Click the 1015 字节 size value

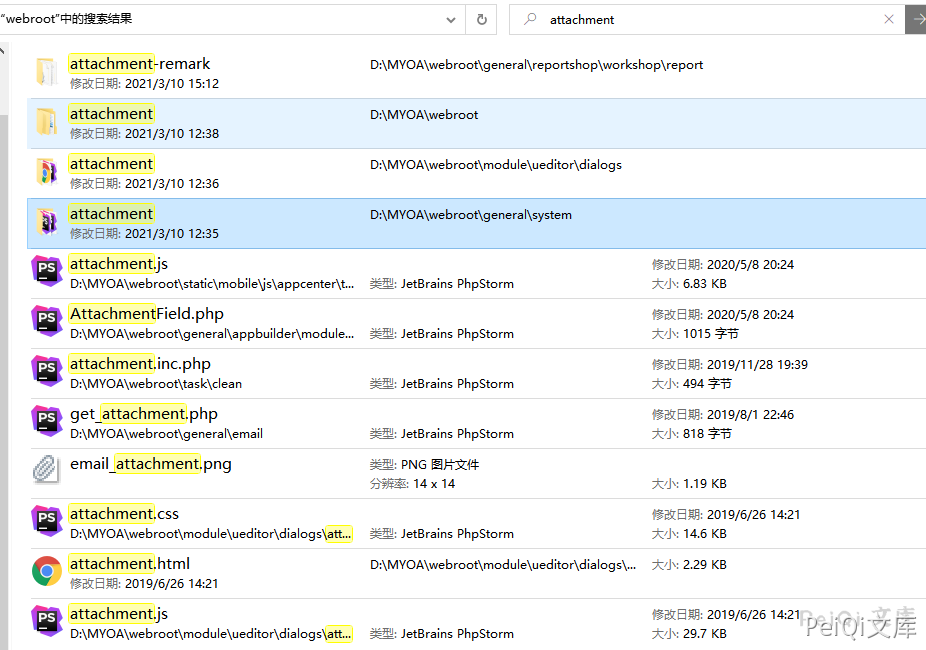710,334
